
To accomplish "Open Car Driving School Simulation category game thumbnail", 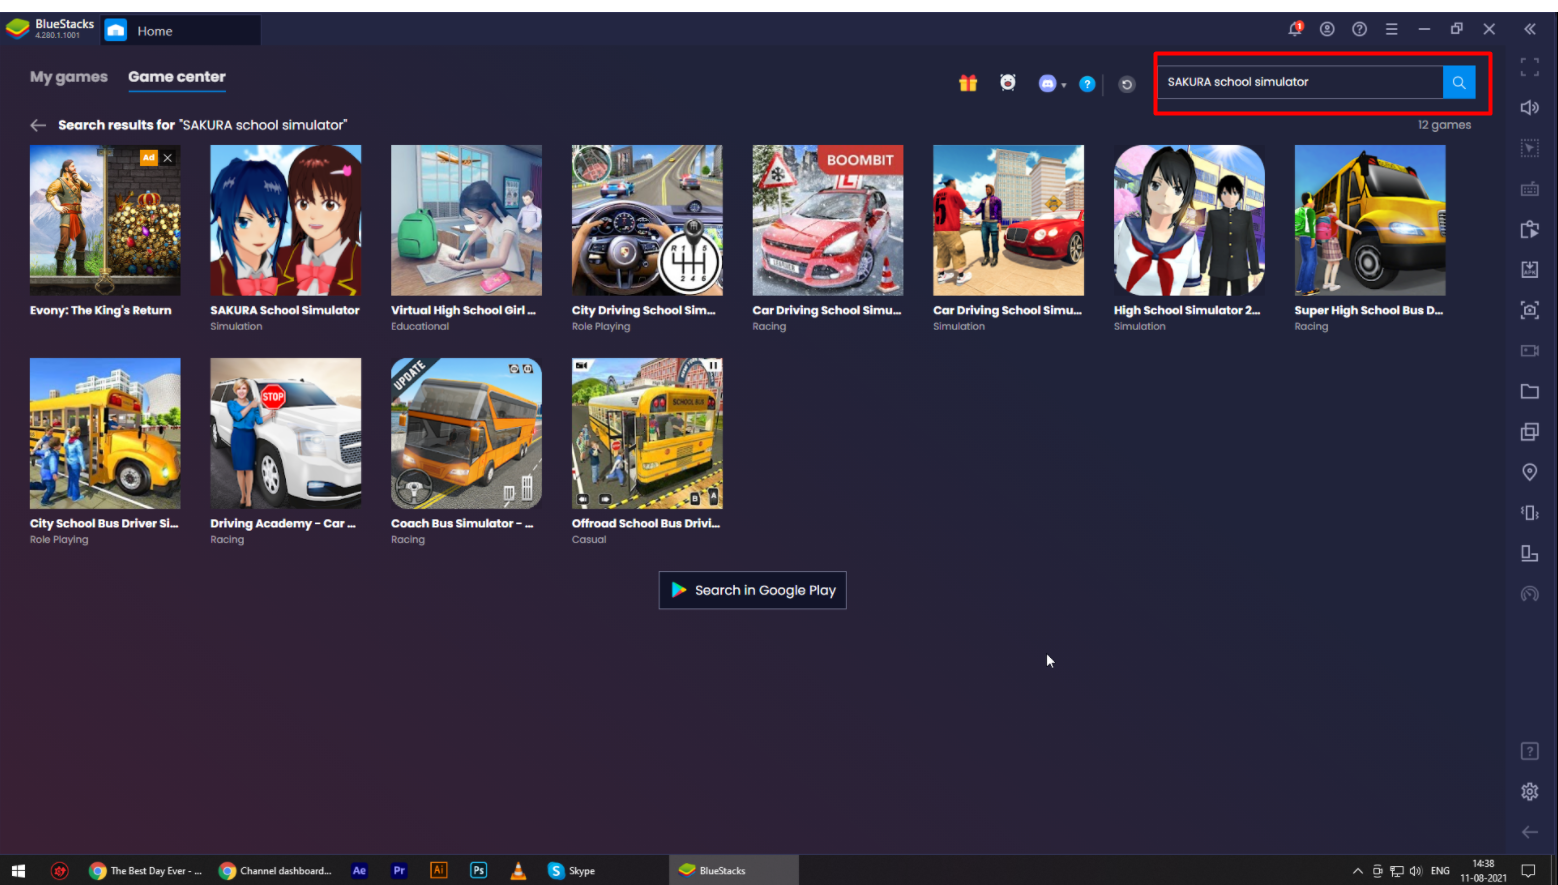I will 1008,220.
